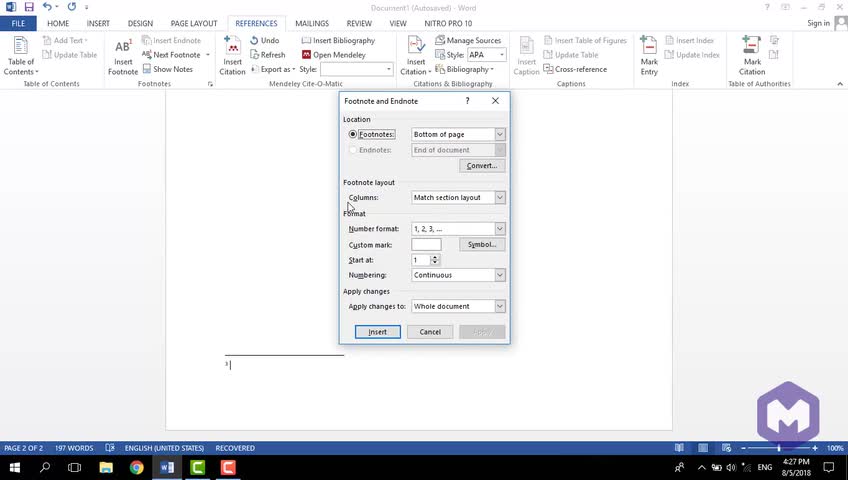This screenshot has width=848, height=480.
Task: Click Manage Sources in the ribbon
Action: point(468,41)
